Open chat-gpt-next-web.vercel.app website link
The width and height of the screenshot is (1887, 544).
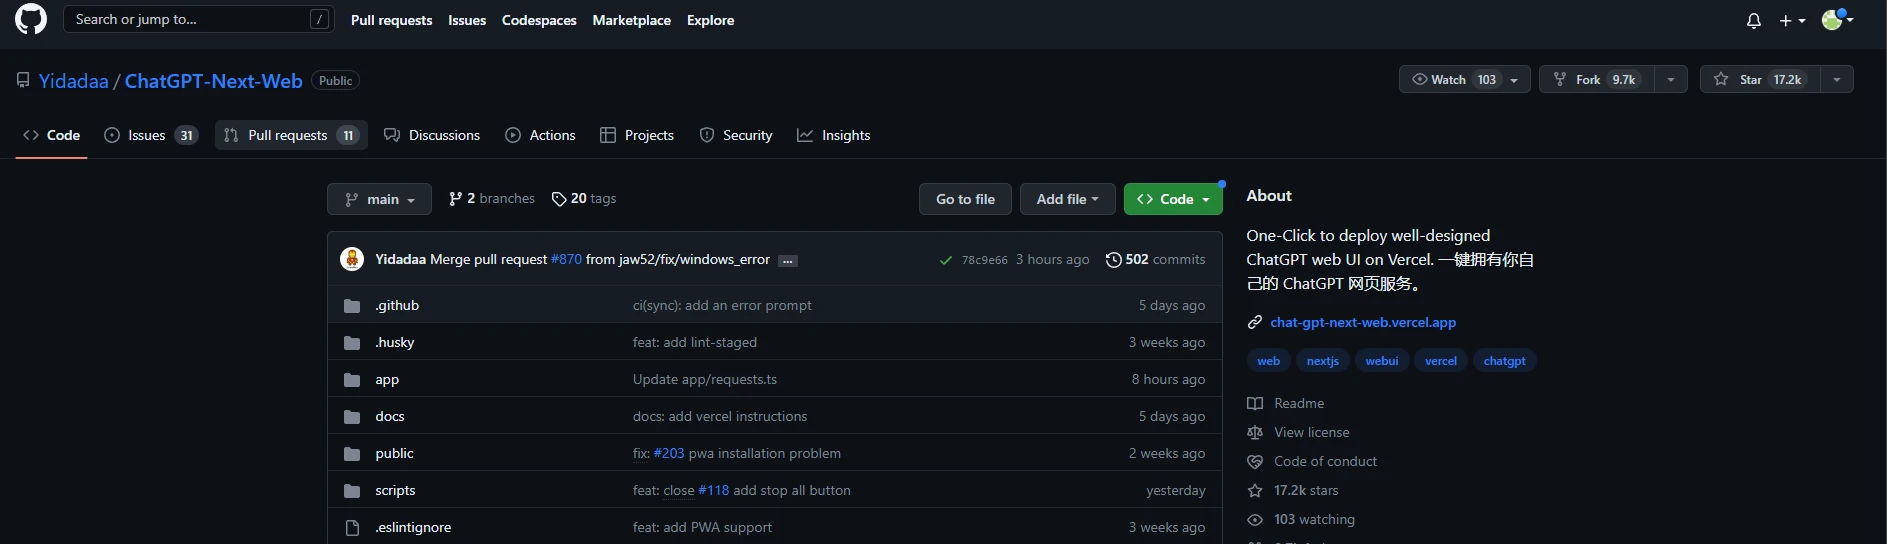[1363, 322]
